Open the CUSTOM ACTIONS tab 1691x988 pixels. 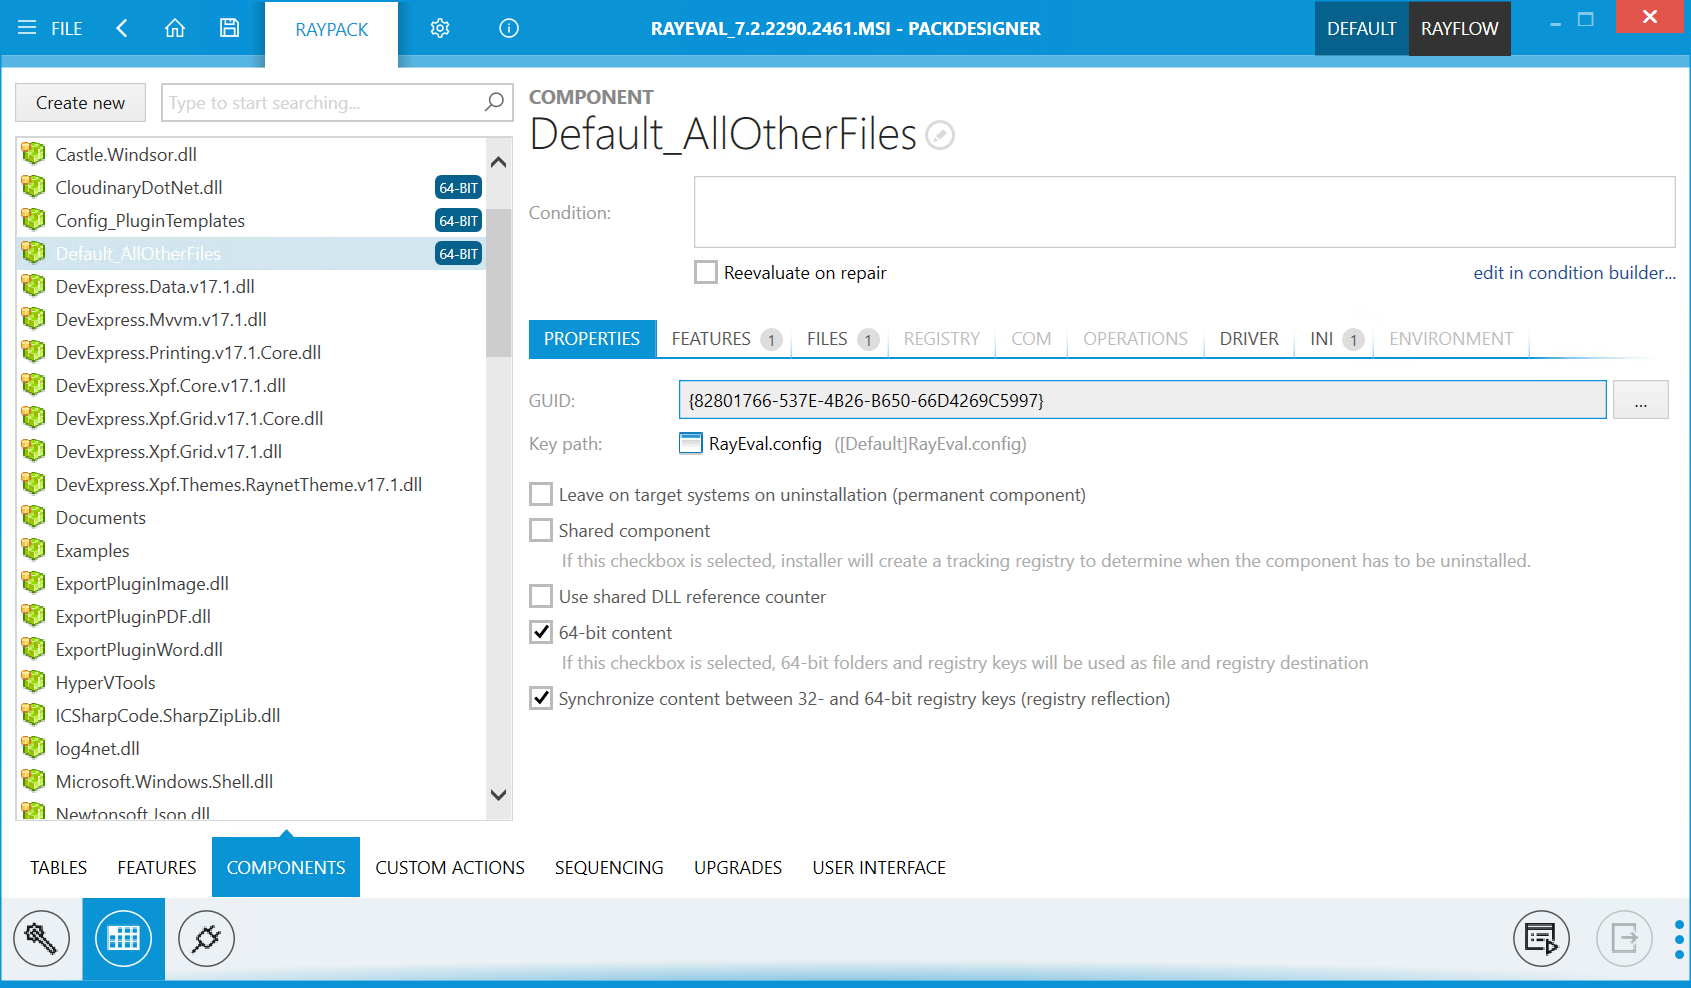point(450,867)
